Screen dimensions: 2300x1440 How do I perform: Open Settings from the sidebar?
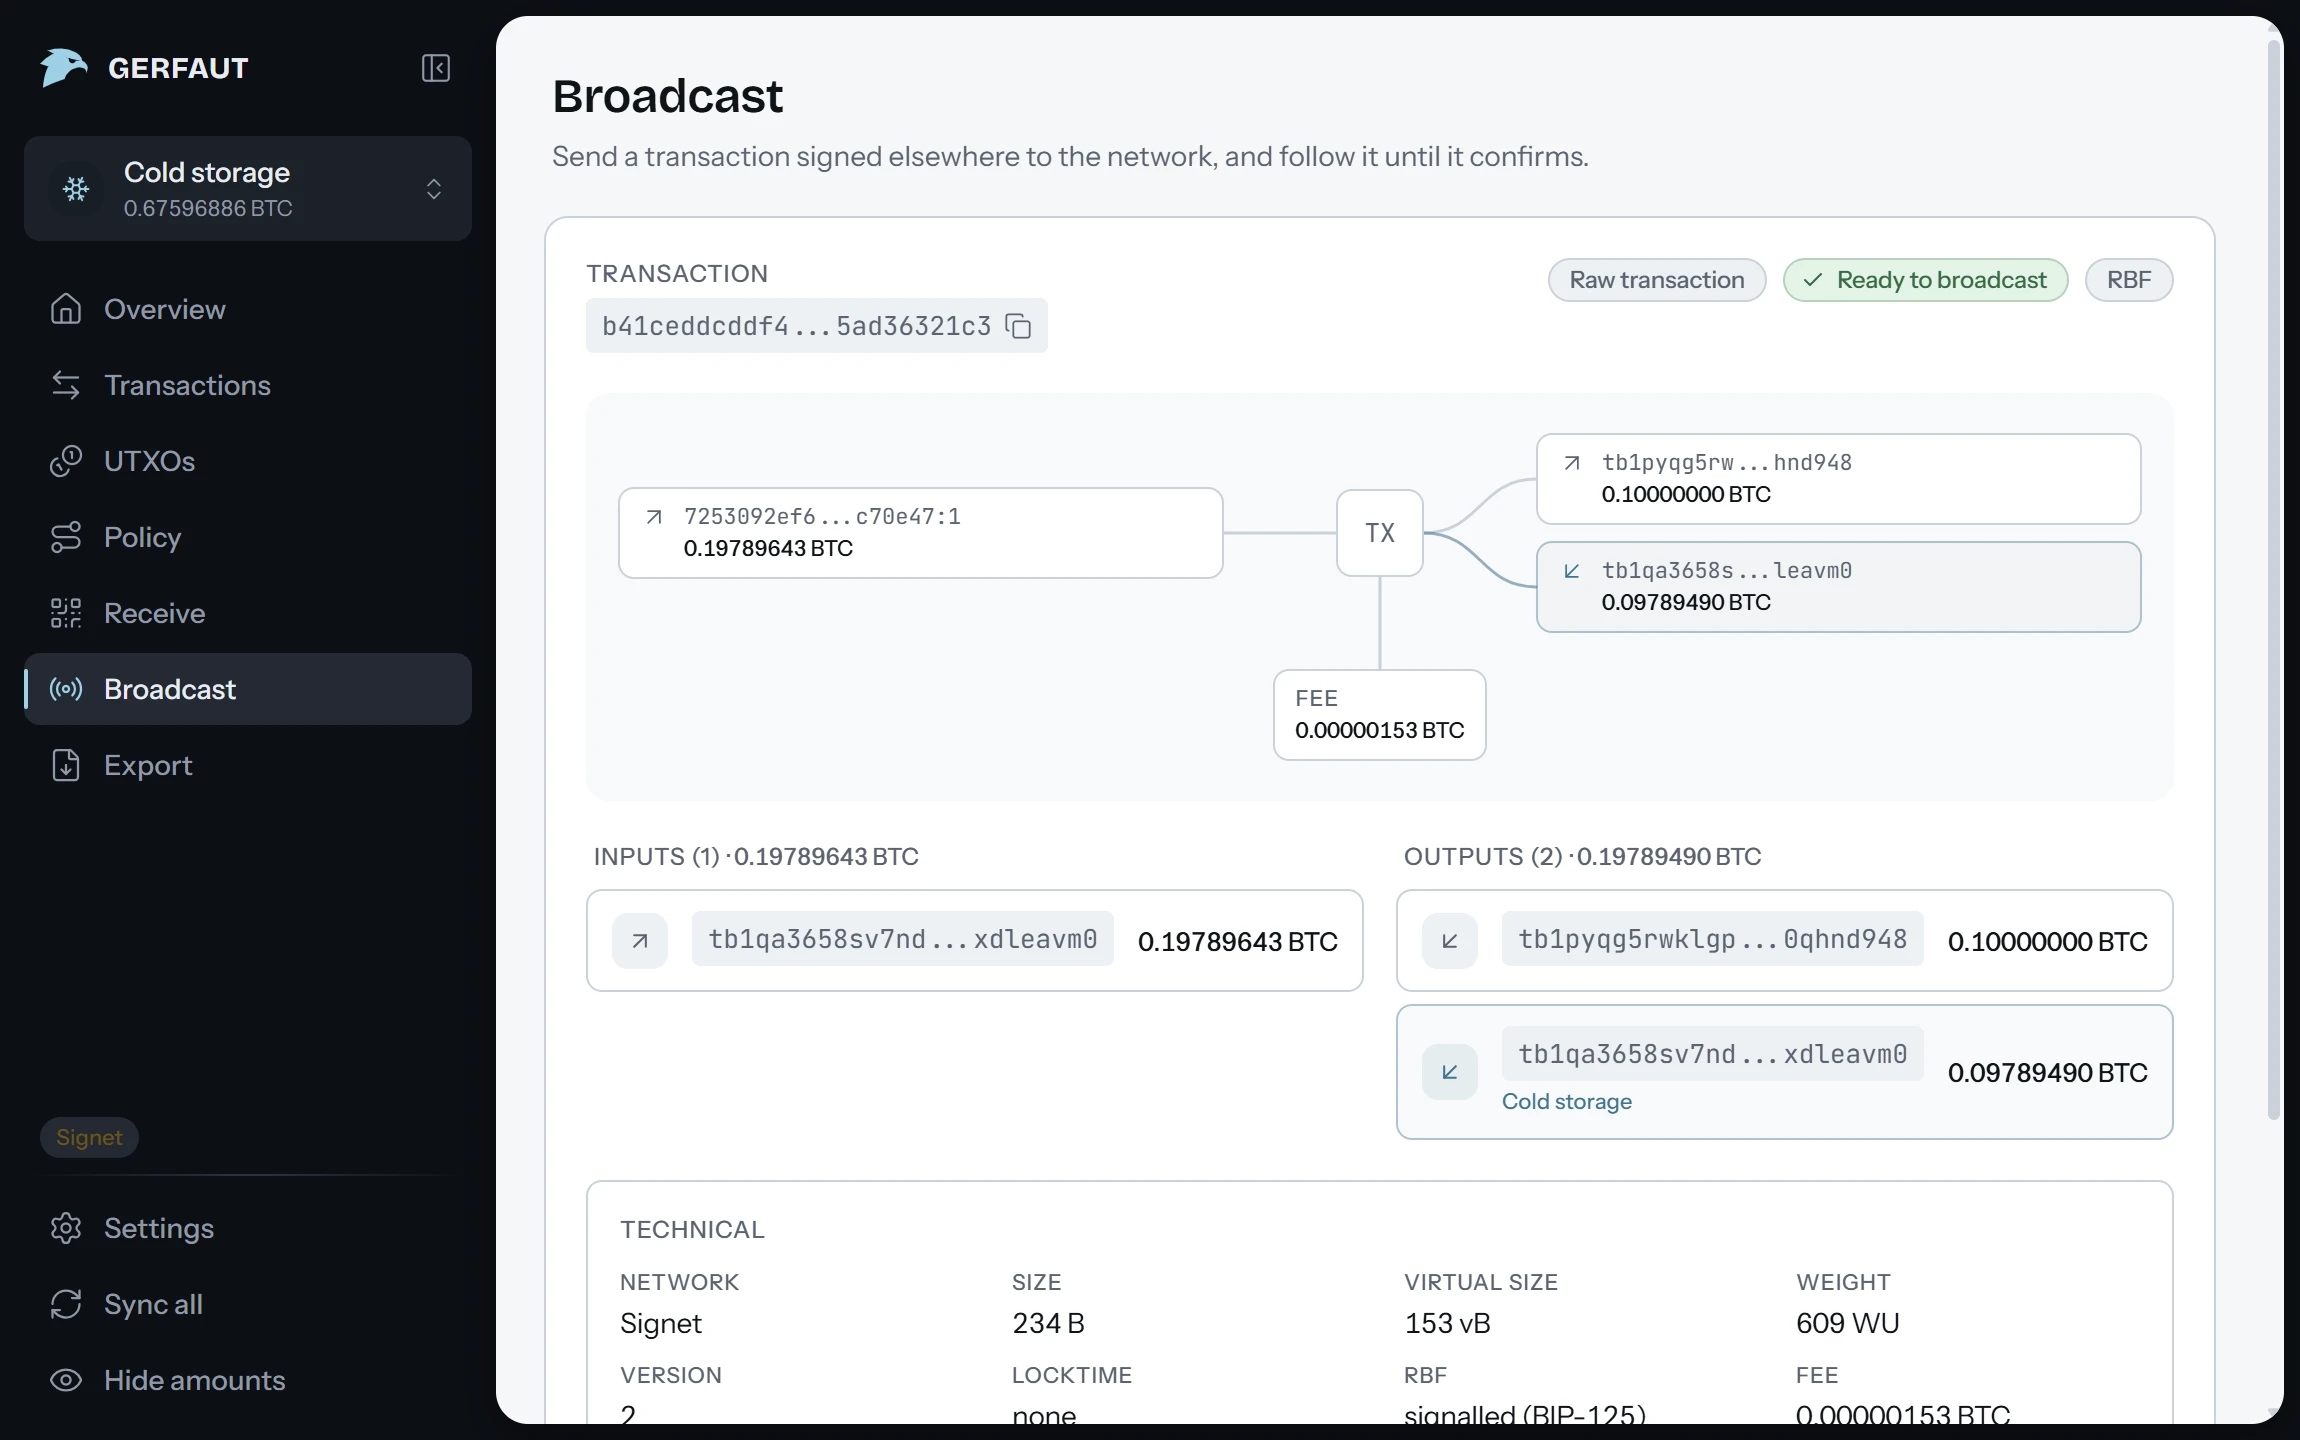tap(248, 1228)
